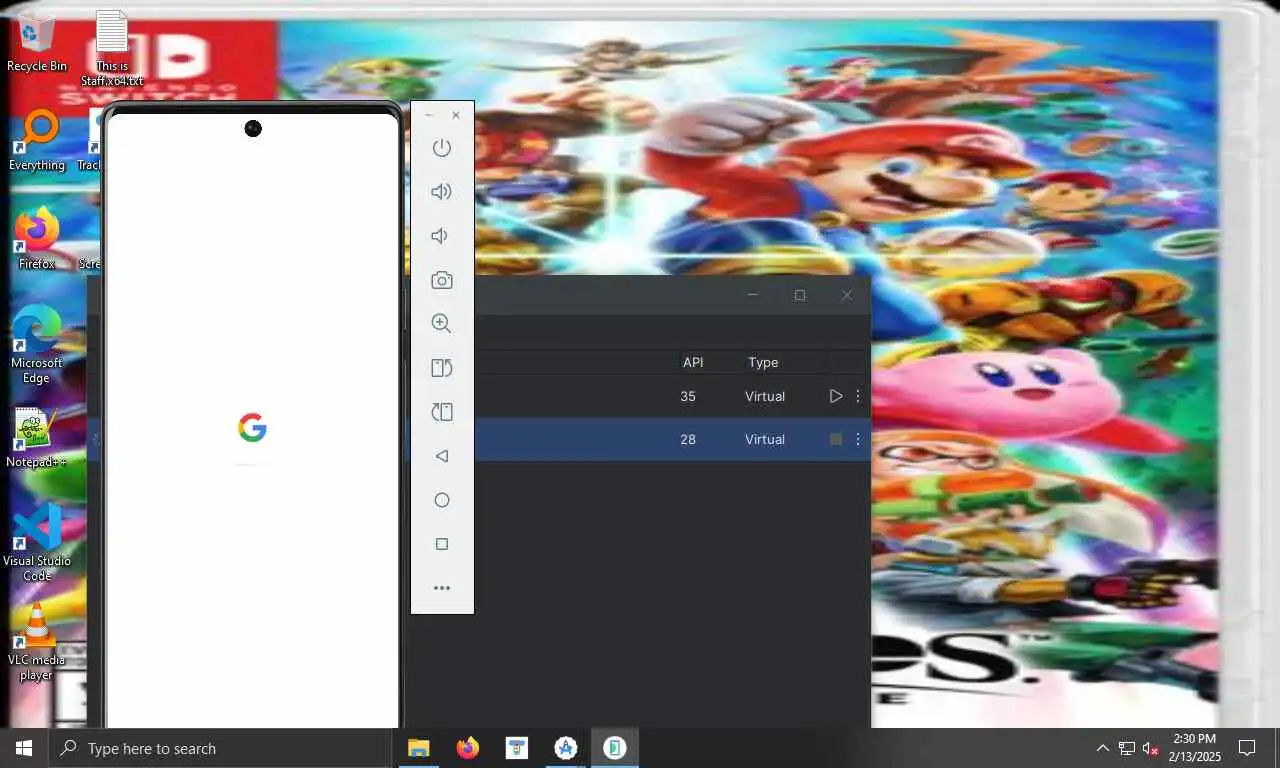Screen dimensions: 1280x768
Task: Tap the emulator Back triangle button
Action: point(442,456)
